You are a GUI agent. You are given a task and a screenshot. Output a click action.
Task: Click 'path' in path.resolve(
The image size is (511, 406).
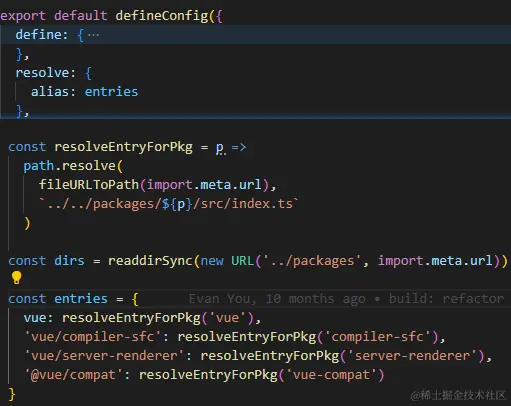pyautogui.click(x=39, y=166)
